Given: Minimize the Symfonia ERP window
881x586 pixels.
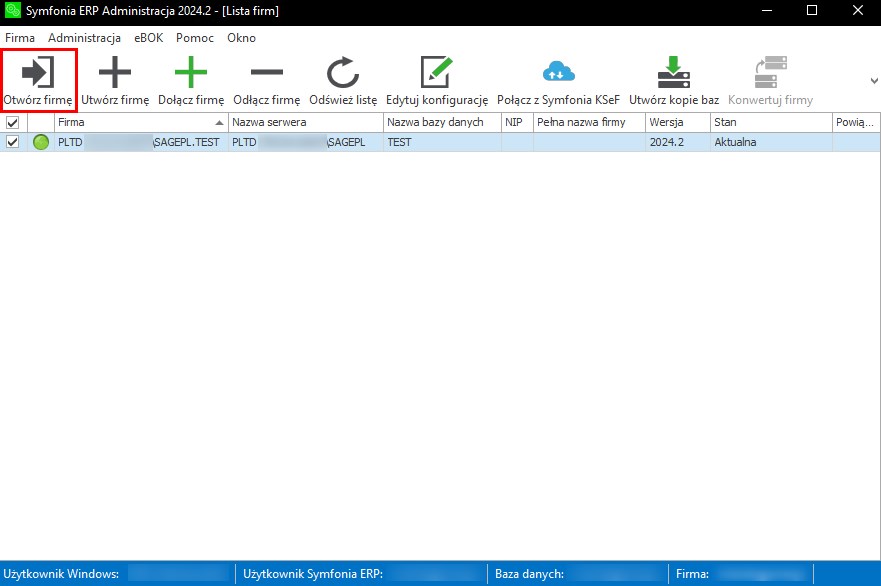Looking at the screenshot, I should point(767,10).
